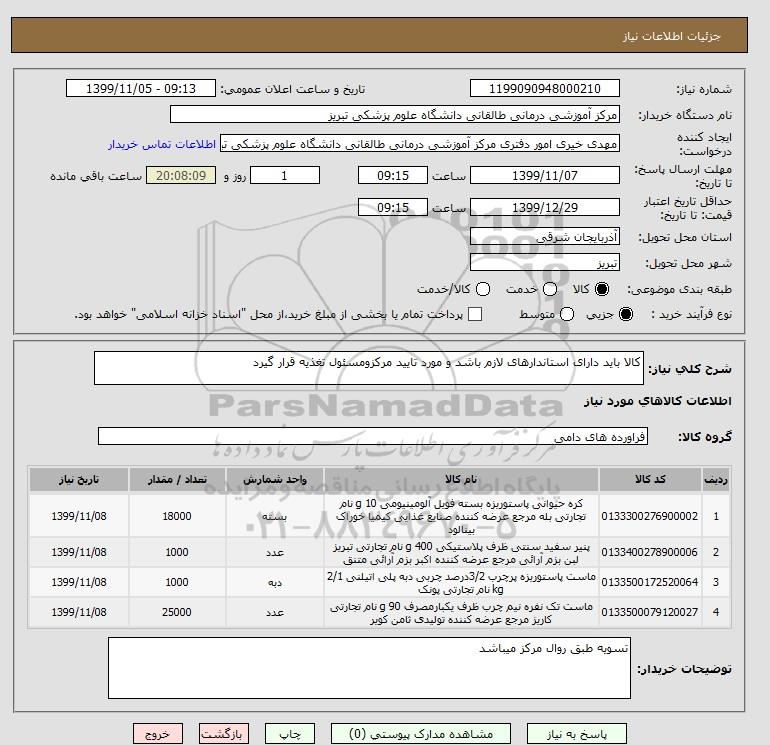Open the اطلاعات تماس خریدار link
This screenshot has width=770, height=745.
162,144
